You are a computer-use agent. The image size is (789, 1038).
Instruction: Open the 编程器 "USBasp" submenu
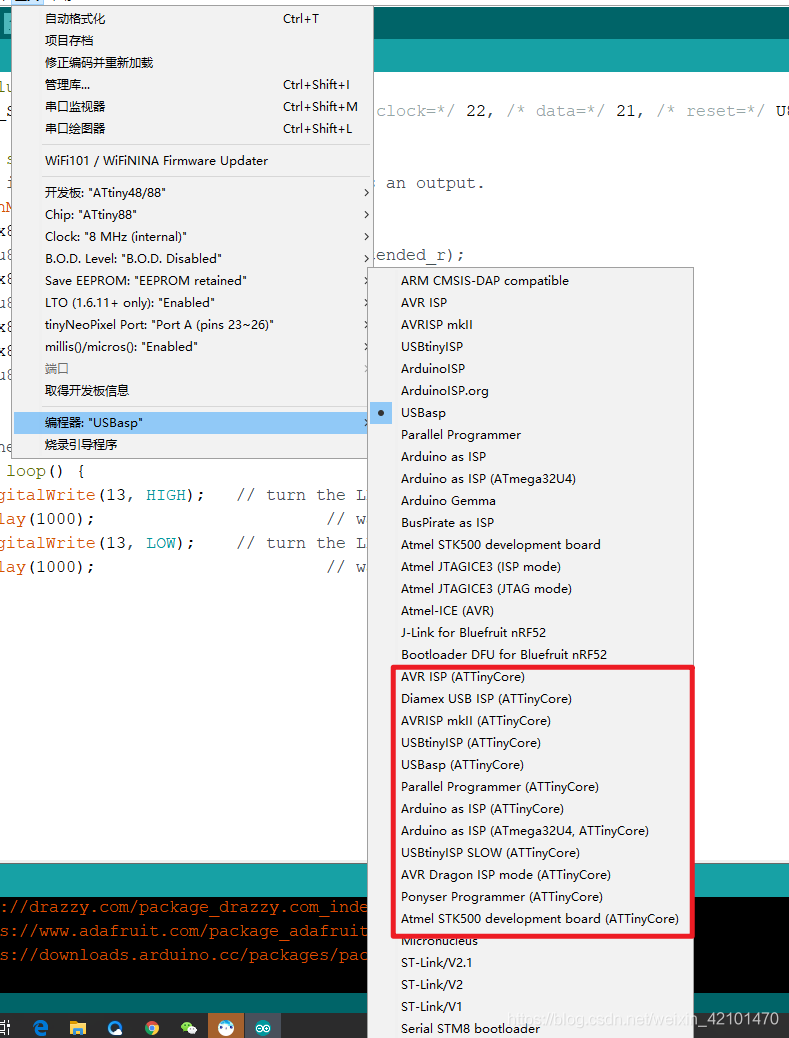point(191,422)
